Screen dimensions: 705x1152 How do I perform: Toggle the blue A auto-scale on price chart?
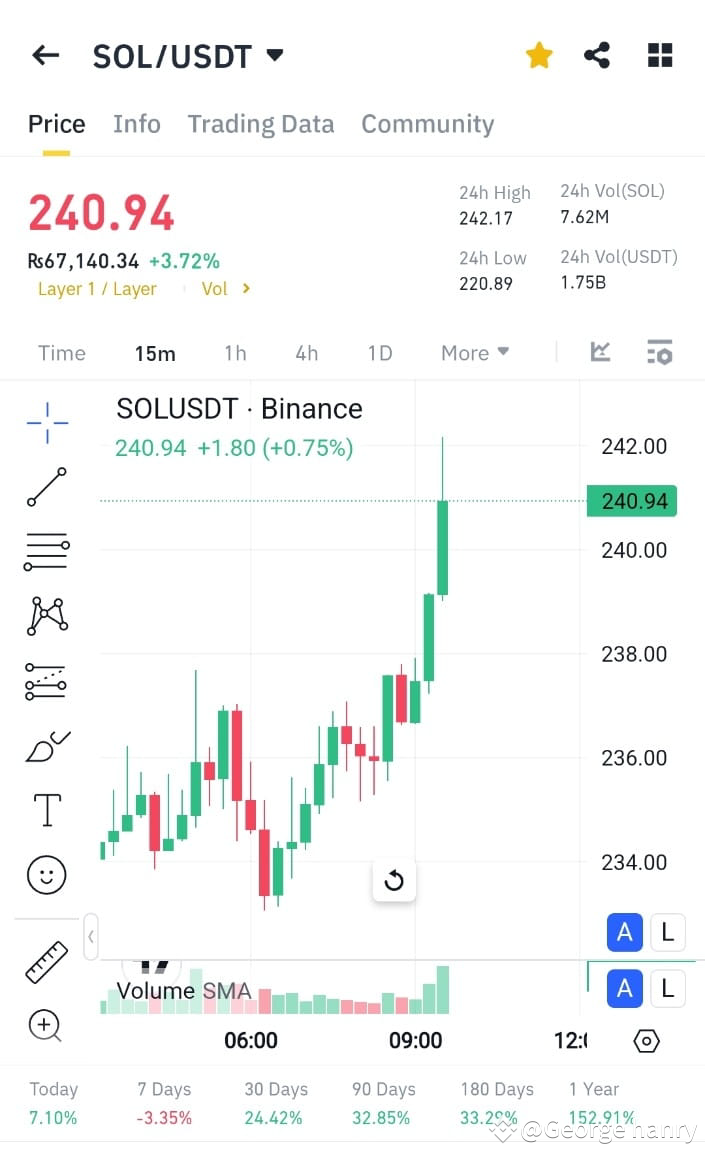(x=624, y=932)
